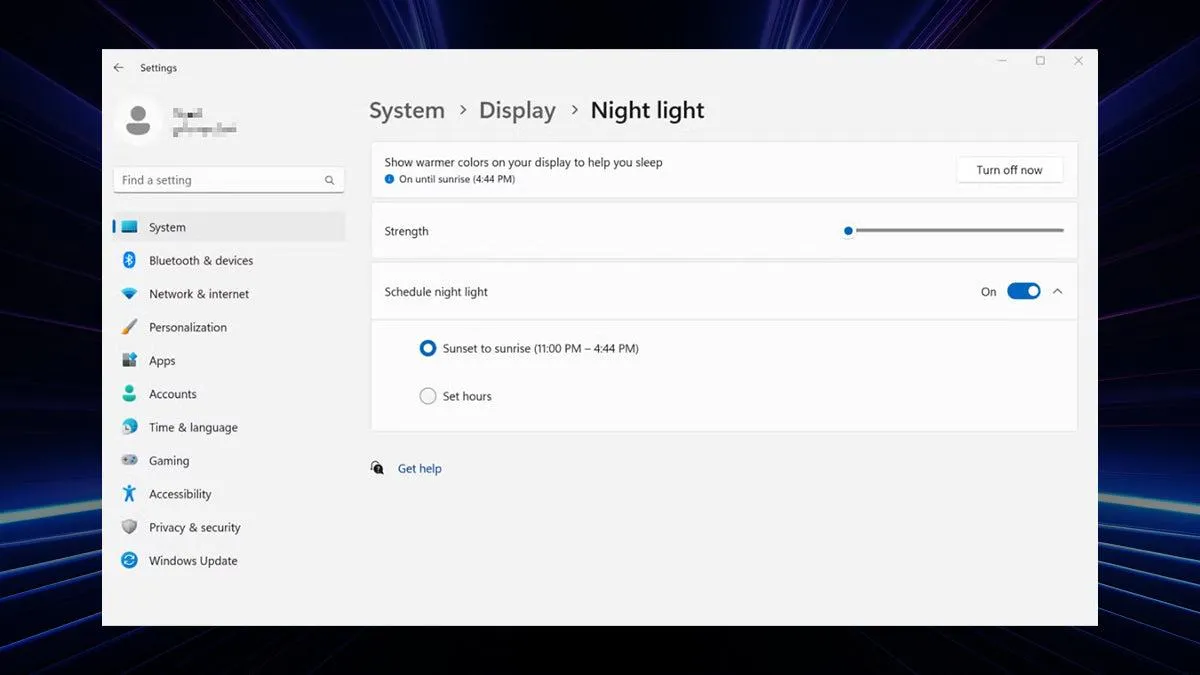The height and width of the screenshot is (675, 1200).
Task: Open the Get help link
Action: 419,468
